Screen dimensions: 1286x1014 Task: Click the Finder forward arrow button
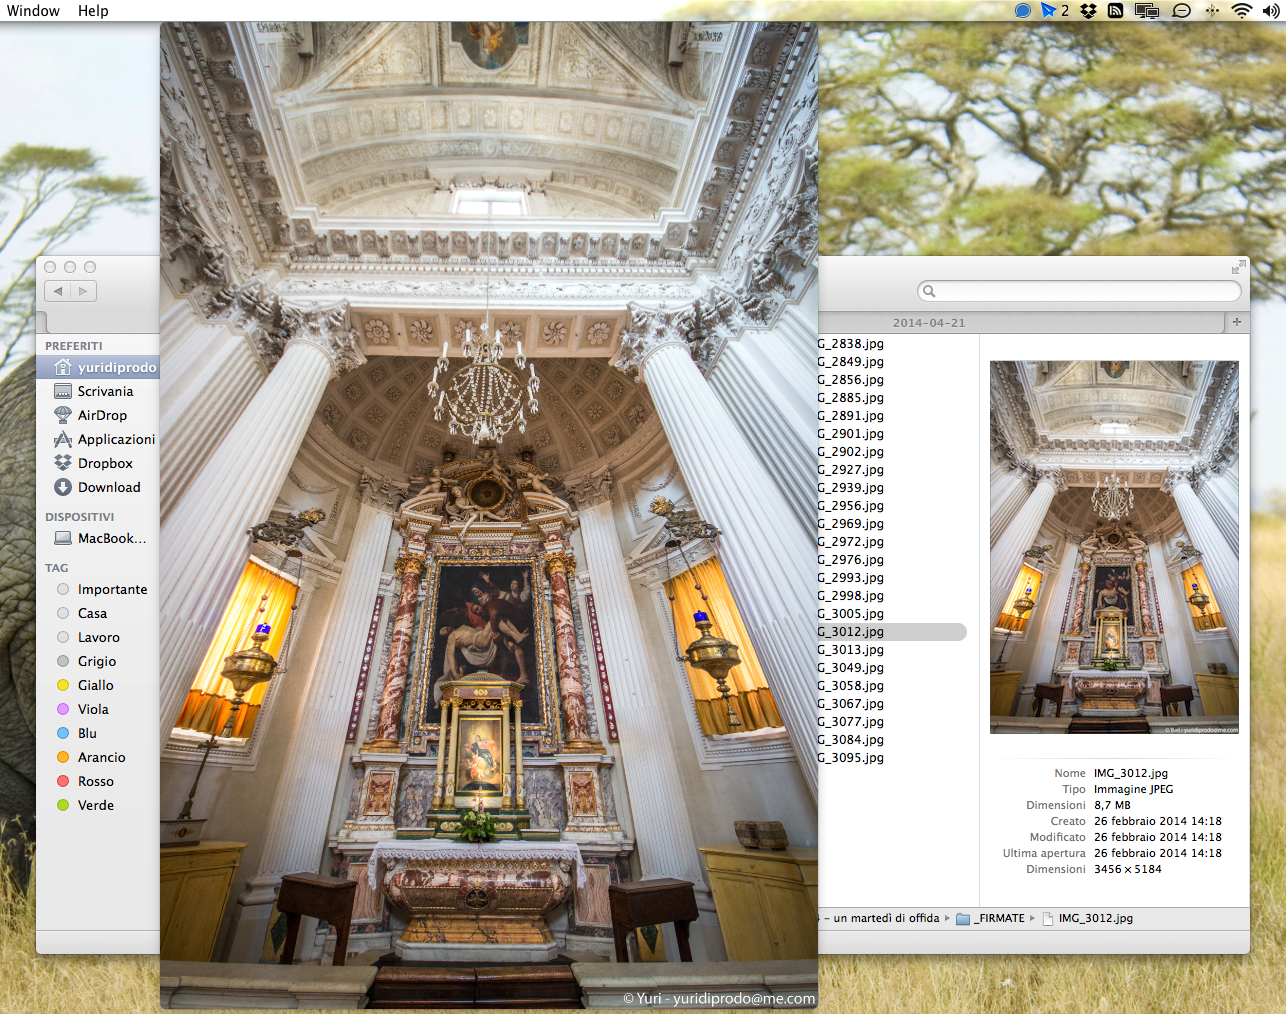coord(83,291)
